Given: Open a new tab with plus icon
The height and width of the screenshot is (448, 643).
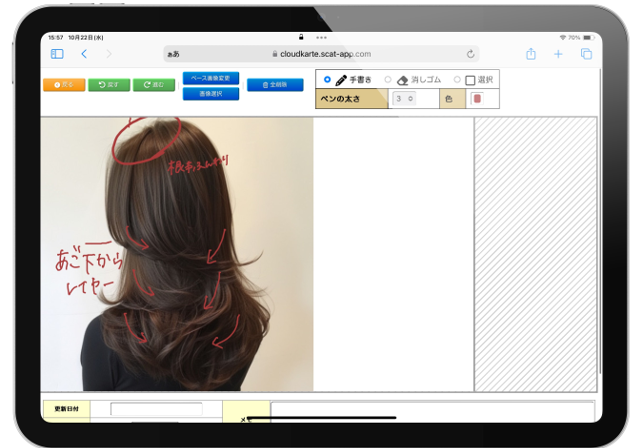Looking at the screenshot, I should (559, 54).
